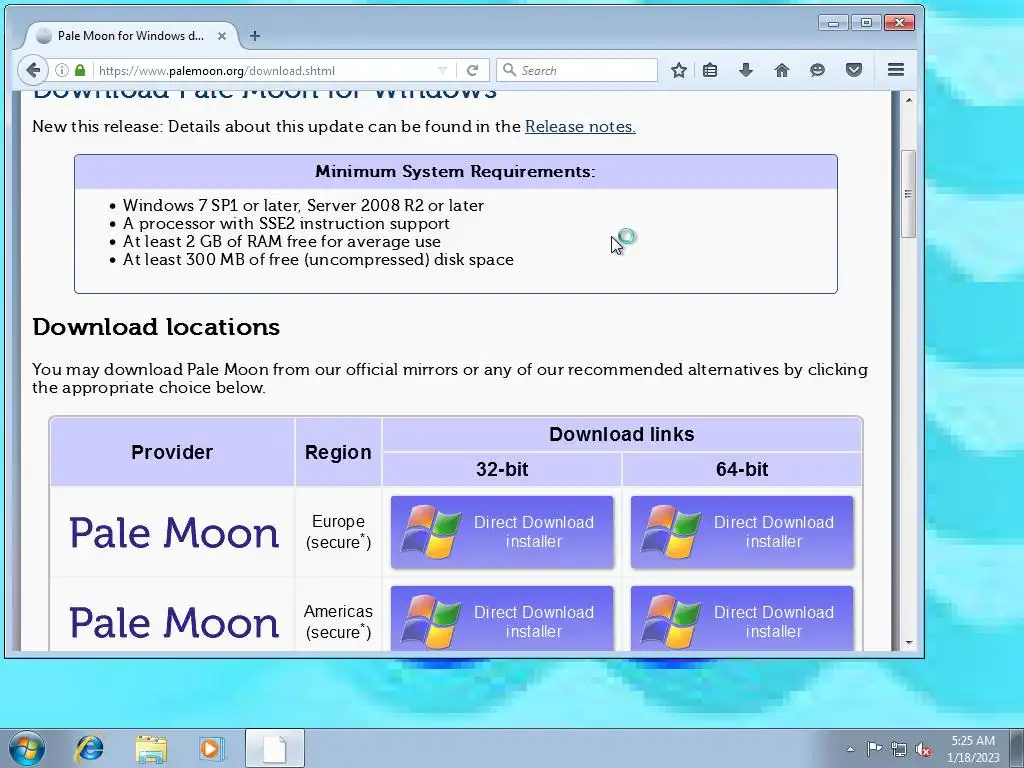1024x768 pixels.
Task: Download Americas 32-bit Direct Download installer
Action: (502, 618)
